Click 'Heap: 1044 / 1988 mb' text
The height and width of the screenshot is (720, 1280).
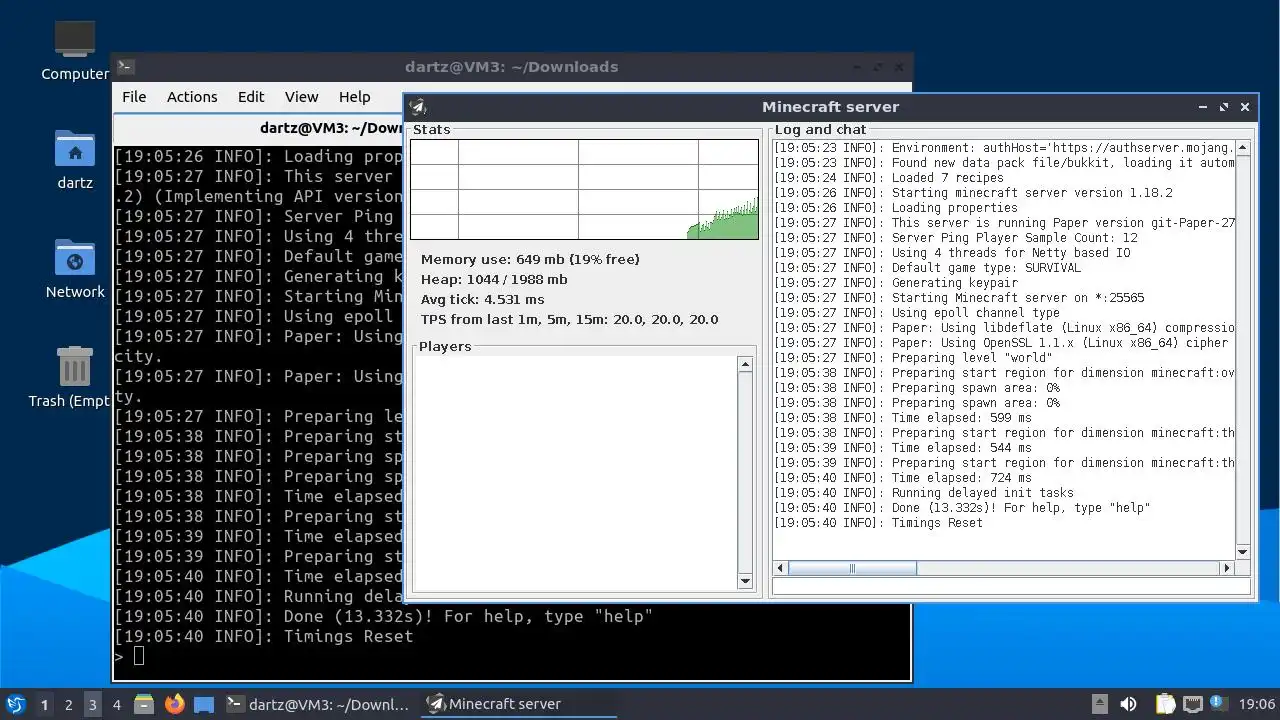(x=494, y=280)
